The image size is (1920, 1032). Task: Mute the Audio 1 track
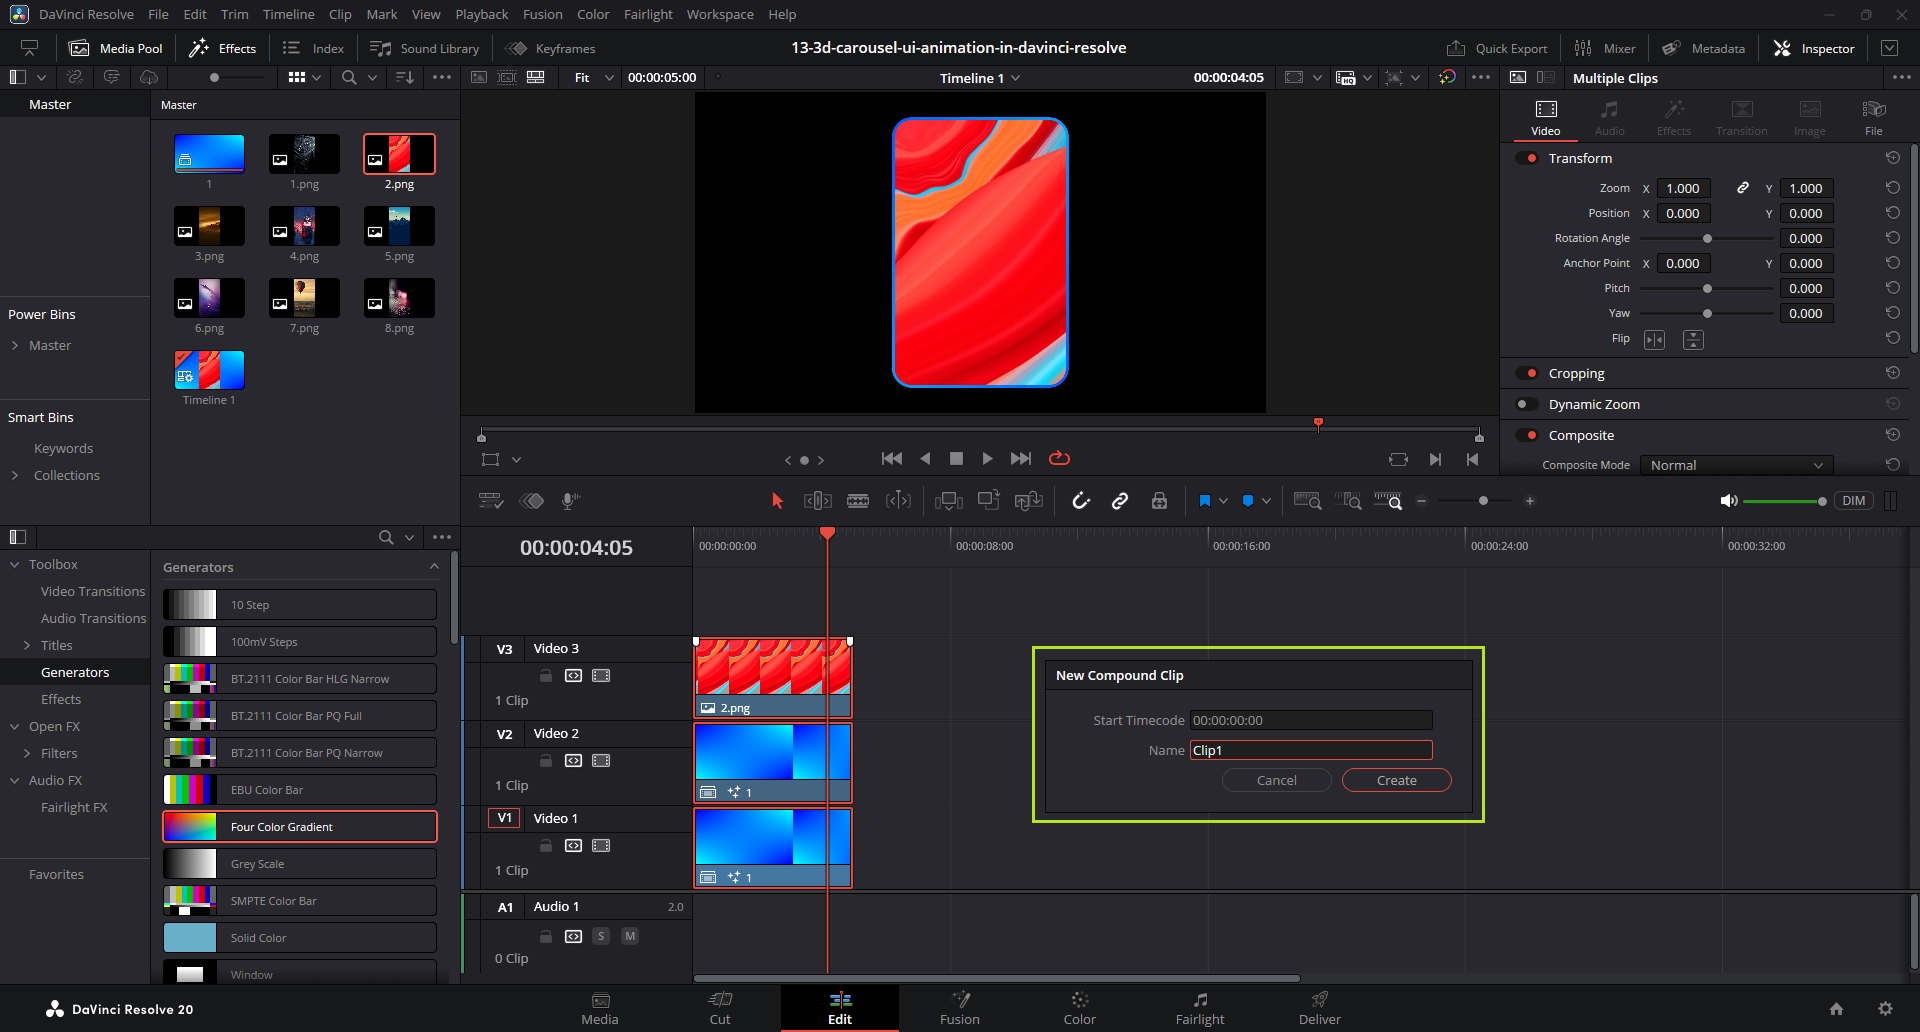tap(630, 936)
